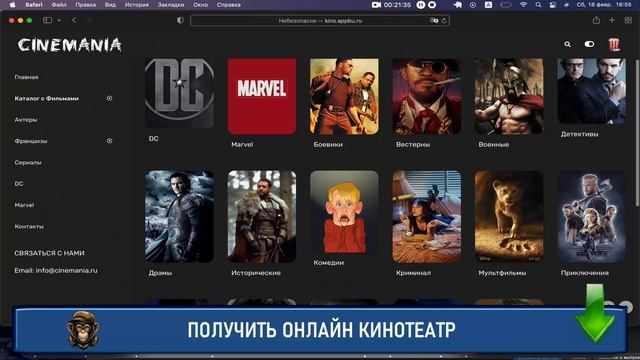Open the История menu
Image resolution: width=640 pixels, height=360 pixels.
(x=137, y=5)
